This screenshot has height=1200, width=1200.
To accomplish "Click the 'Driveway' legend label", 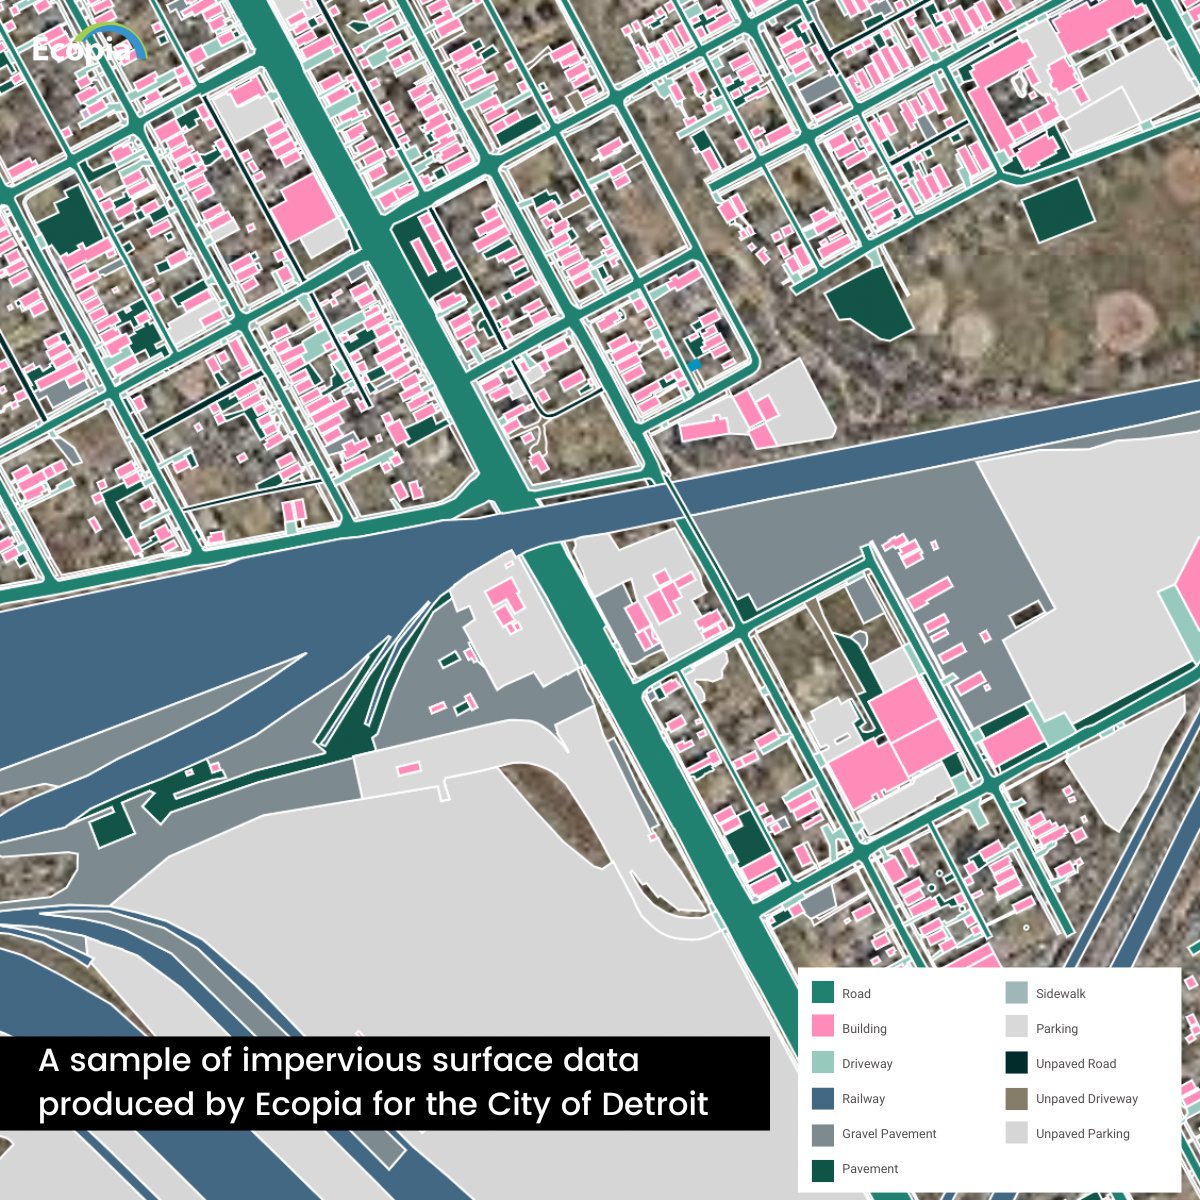I will tap(867, 1064).
